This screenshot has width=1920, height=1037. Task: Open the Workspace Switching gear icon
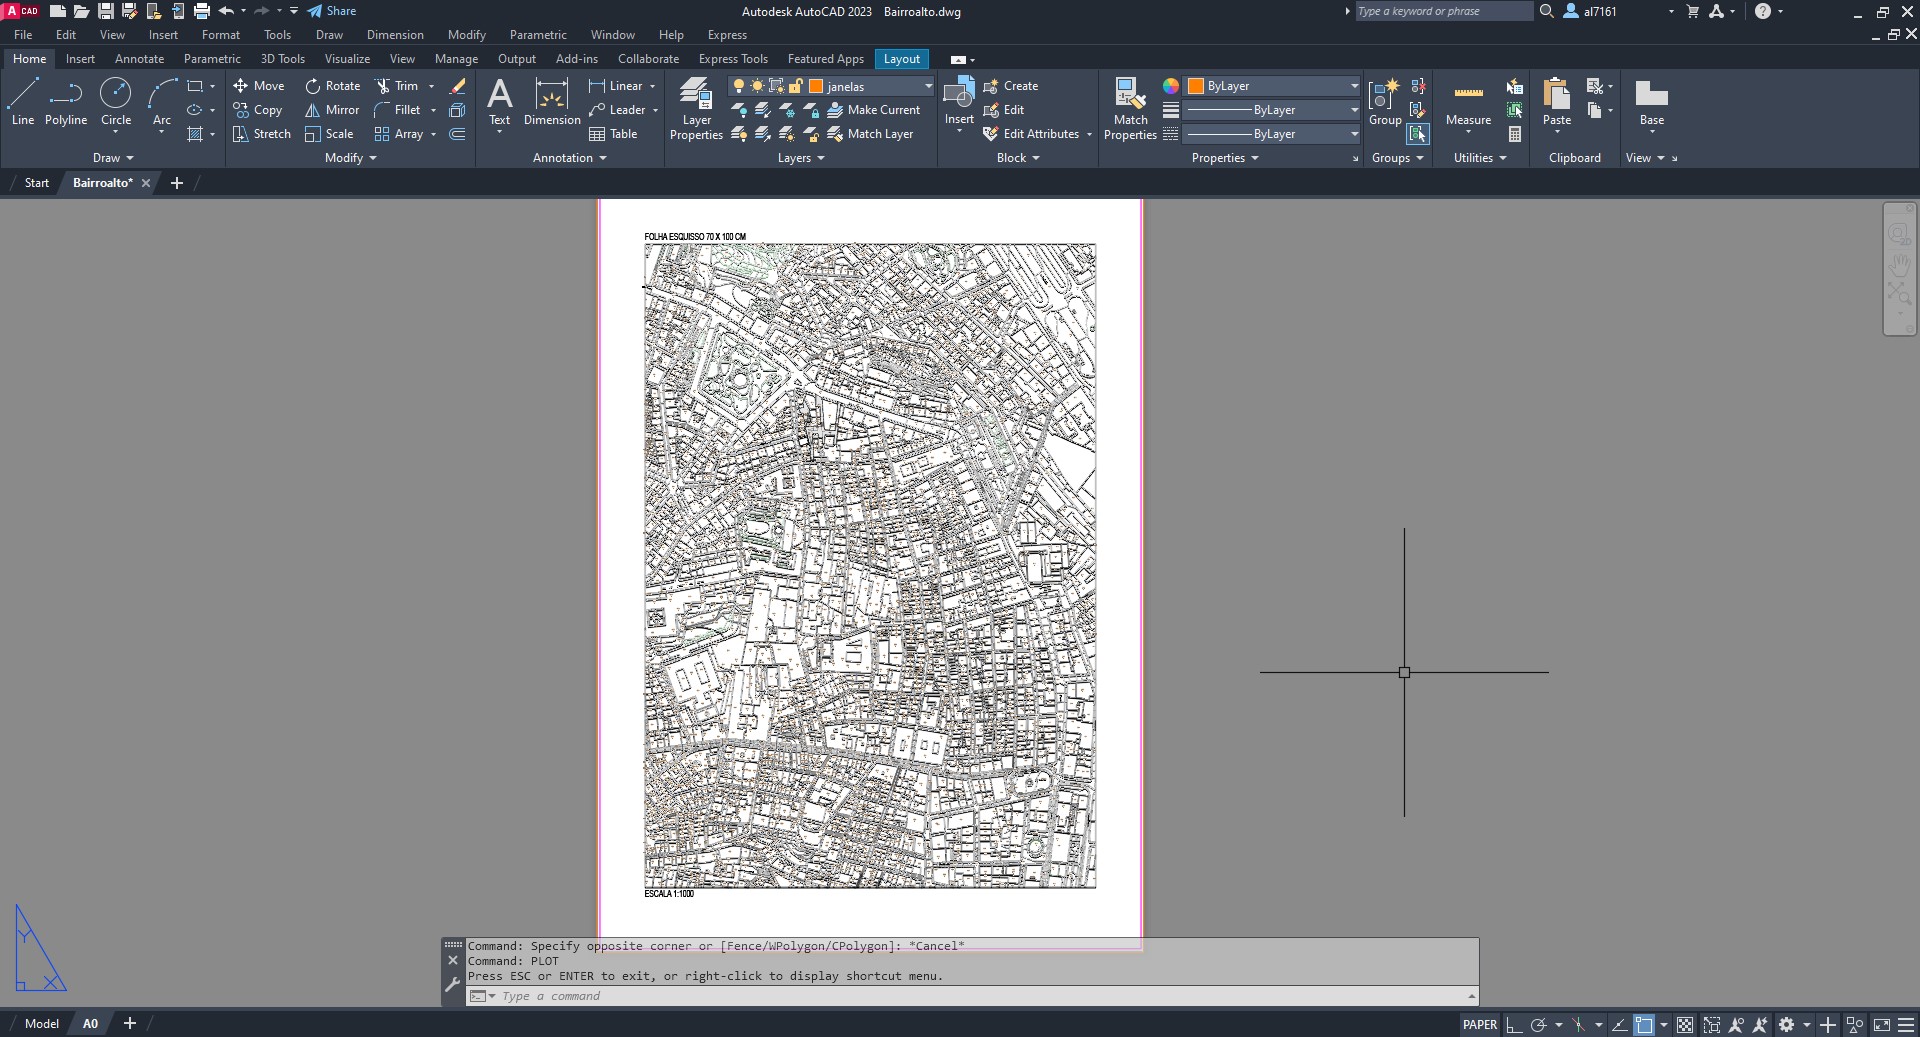[1787, 1025]
